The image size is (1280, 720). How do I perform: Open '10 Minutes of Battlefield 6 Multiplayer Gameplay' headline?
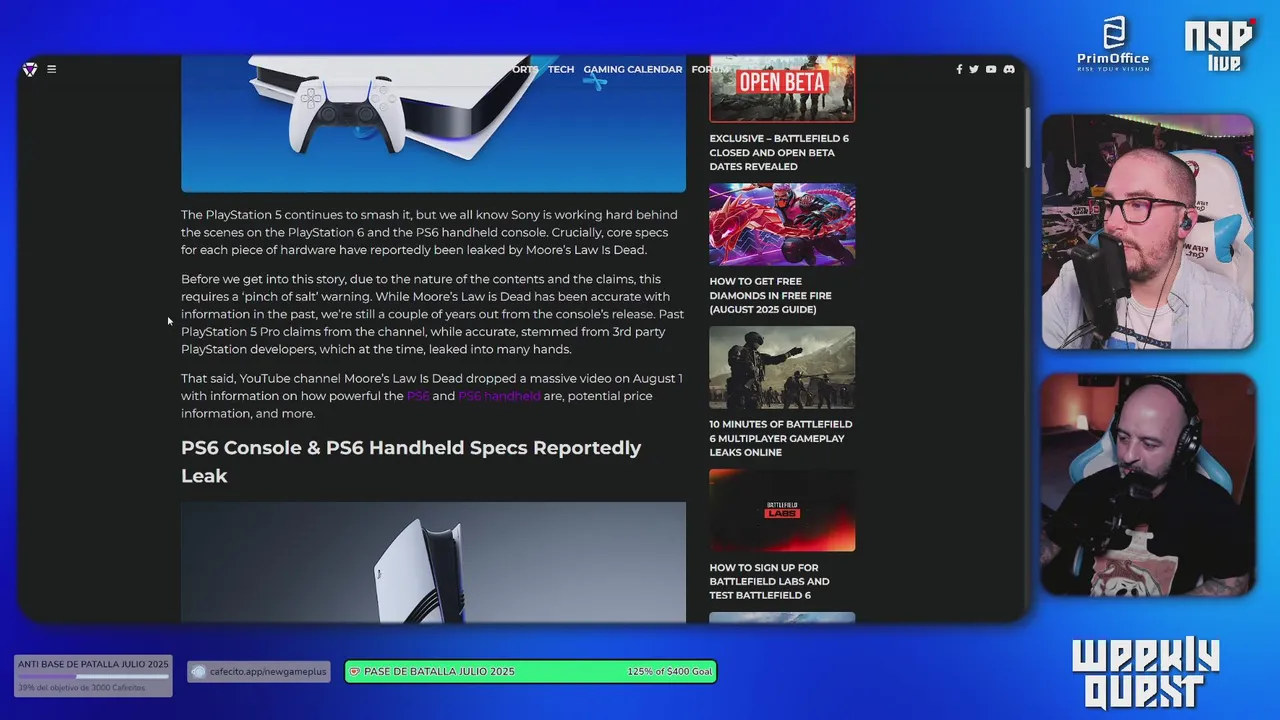[781, 438]
